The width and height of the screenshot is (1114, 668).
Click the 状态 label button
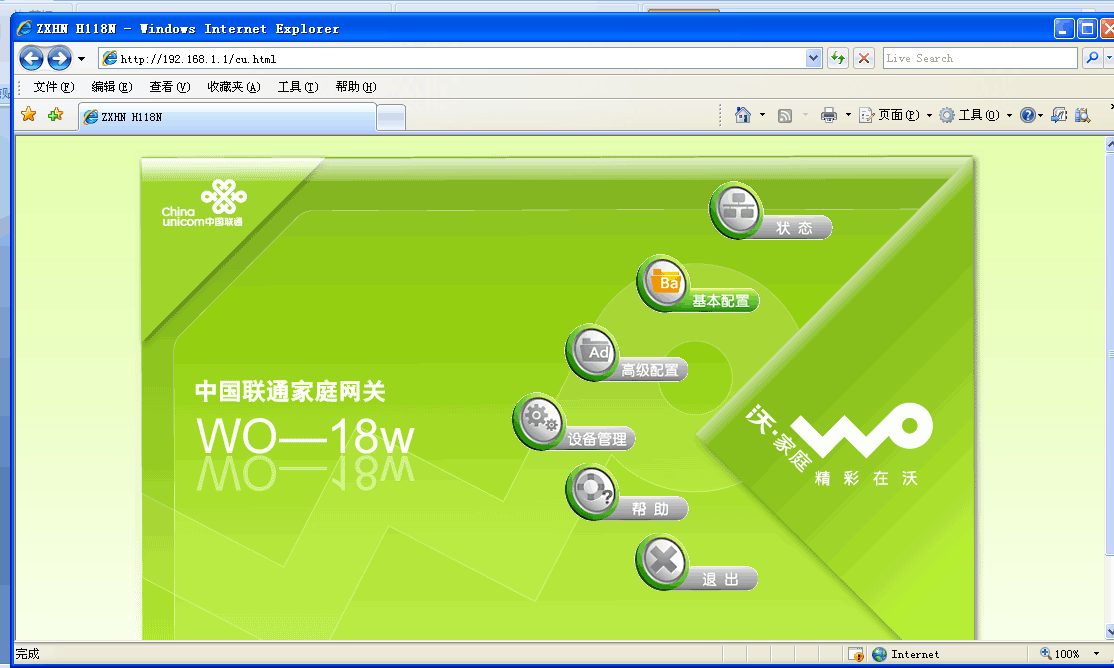click(x=794, y=228)
